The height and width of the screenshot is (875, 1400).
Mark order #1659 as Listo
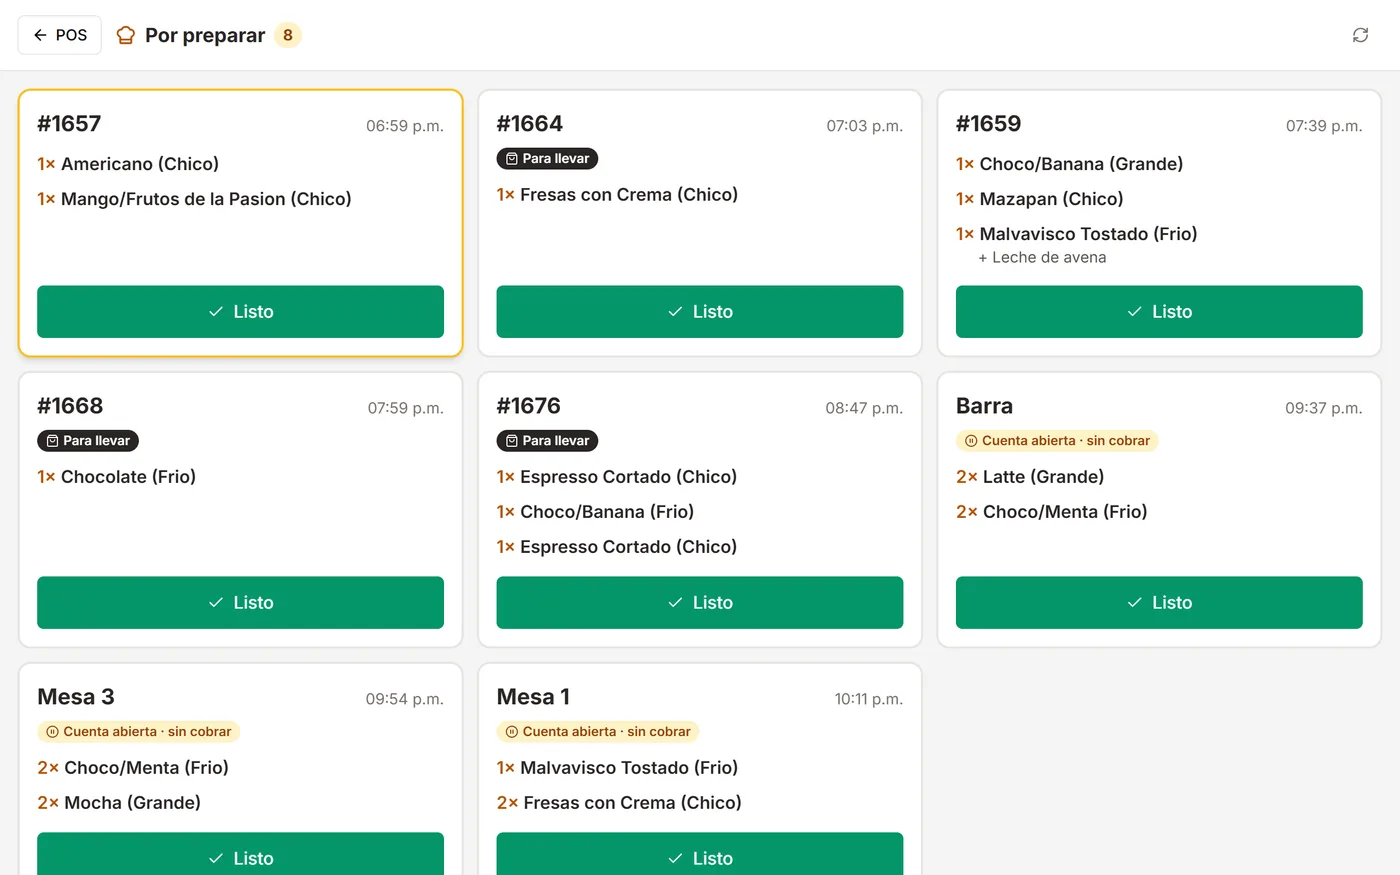click(1159, 312)
